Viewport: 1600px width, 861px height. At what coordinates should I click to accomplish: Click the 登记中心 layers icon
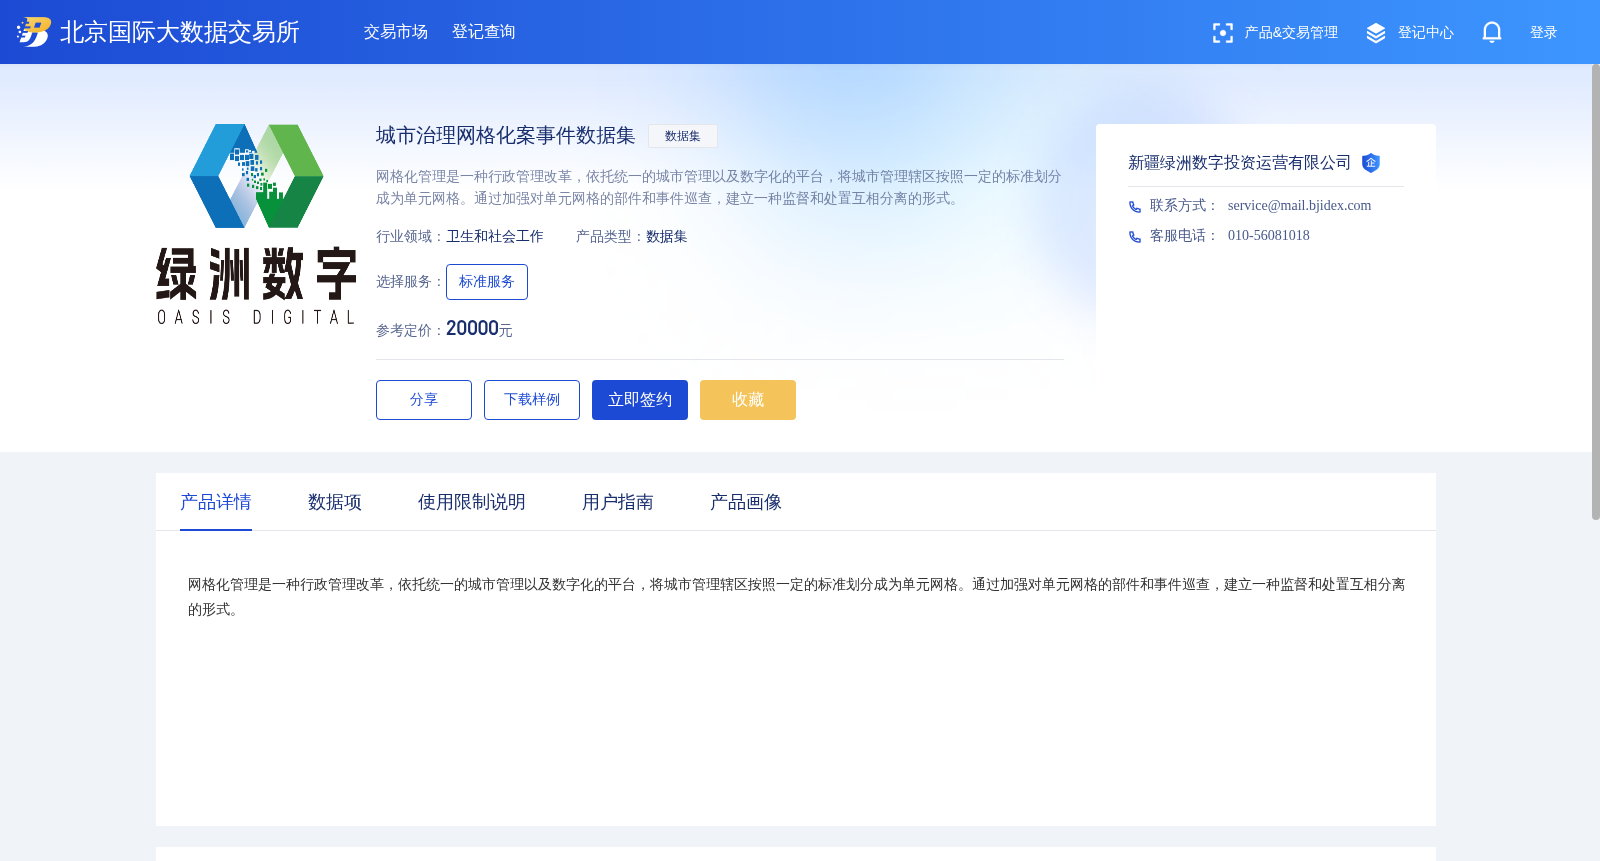(x=1376, y=33)
